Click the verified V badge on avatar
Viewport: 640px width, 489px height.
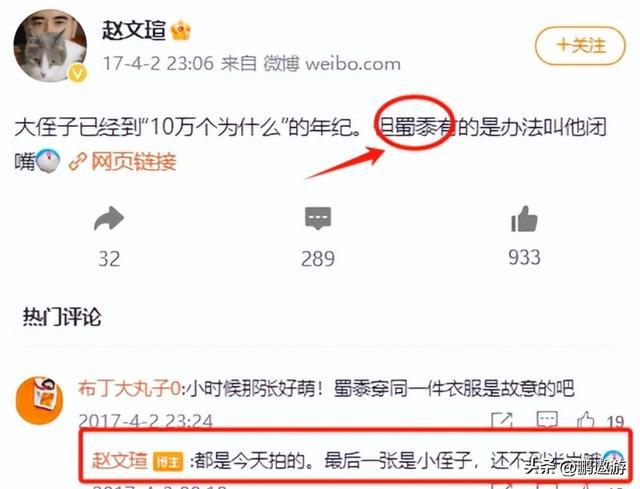point(78,73)
